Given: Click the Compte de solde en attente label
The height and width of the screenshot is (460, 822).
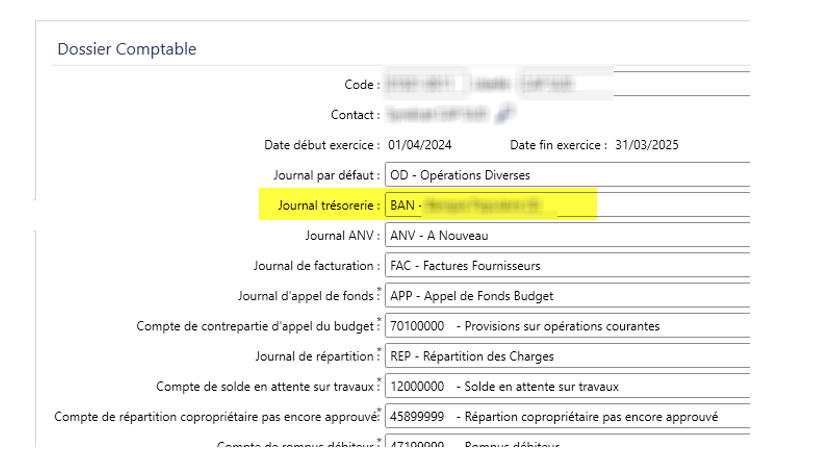Looking at the screenshot, I should (x=266, y=386).
